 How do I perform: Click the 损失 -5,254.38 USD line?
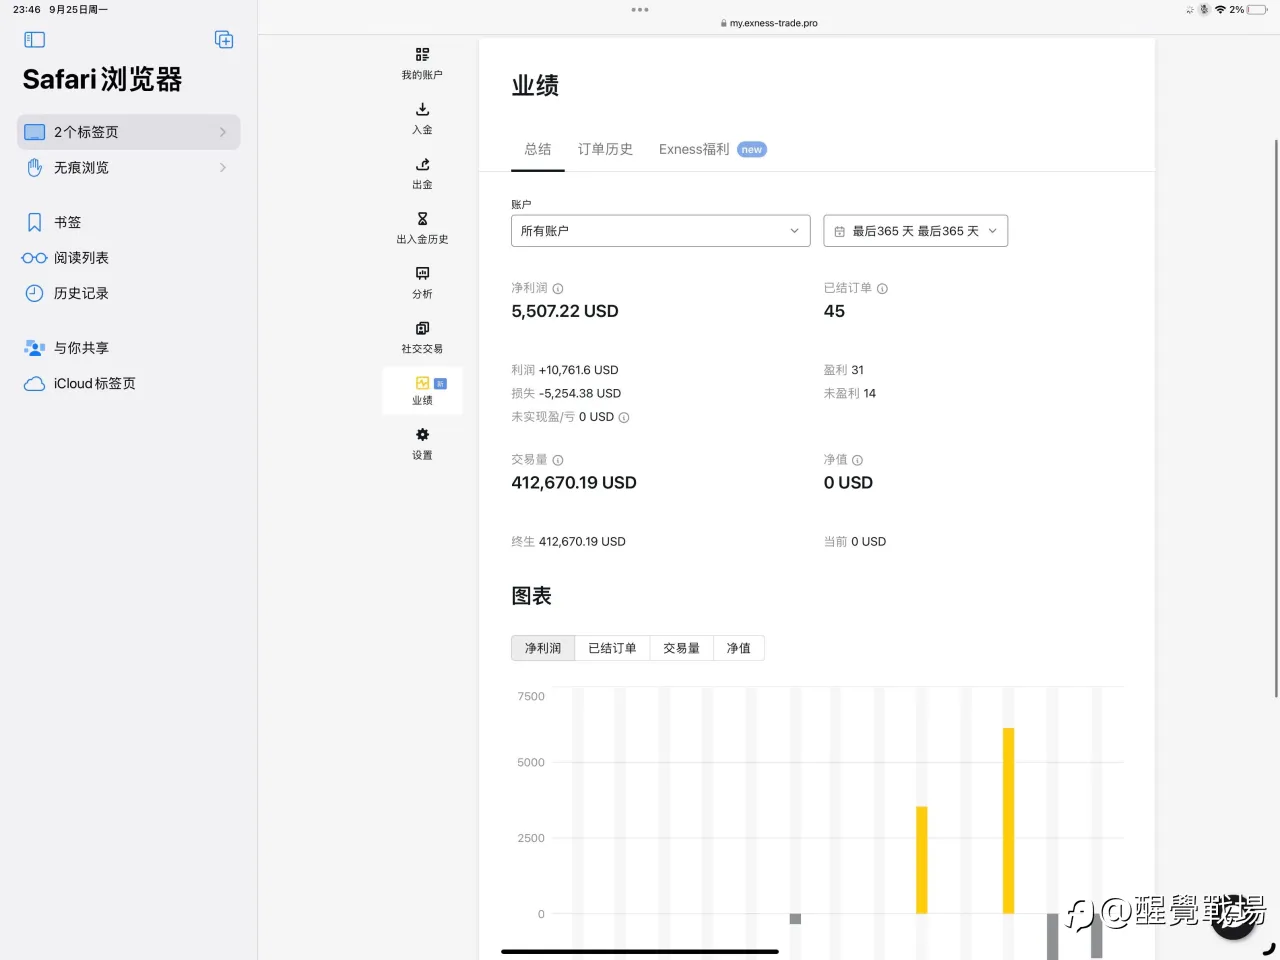(566, 393)
